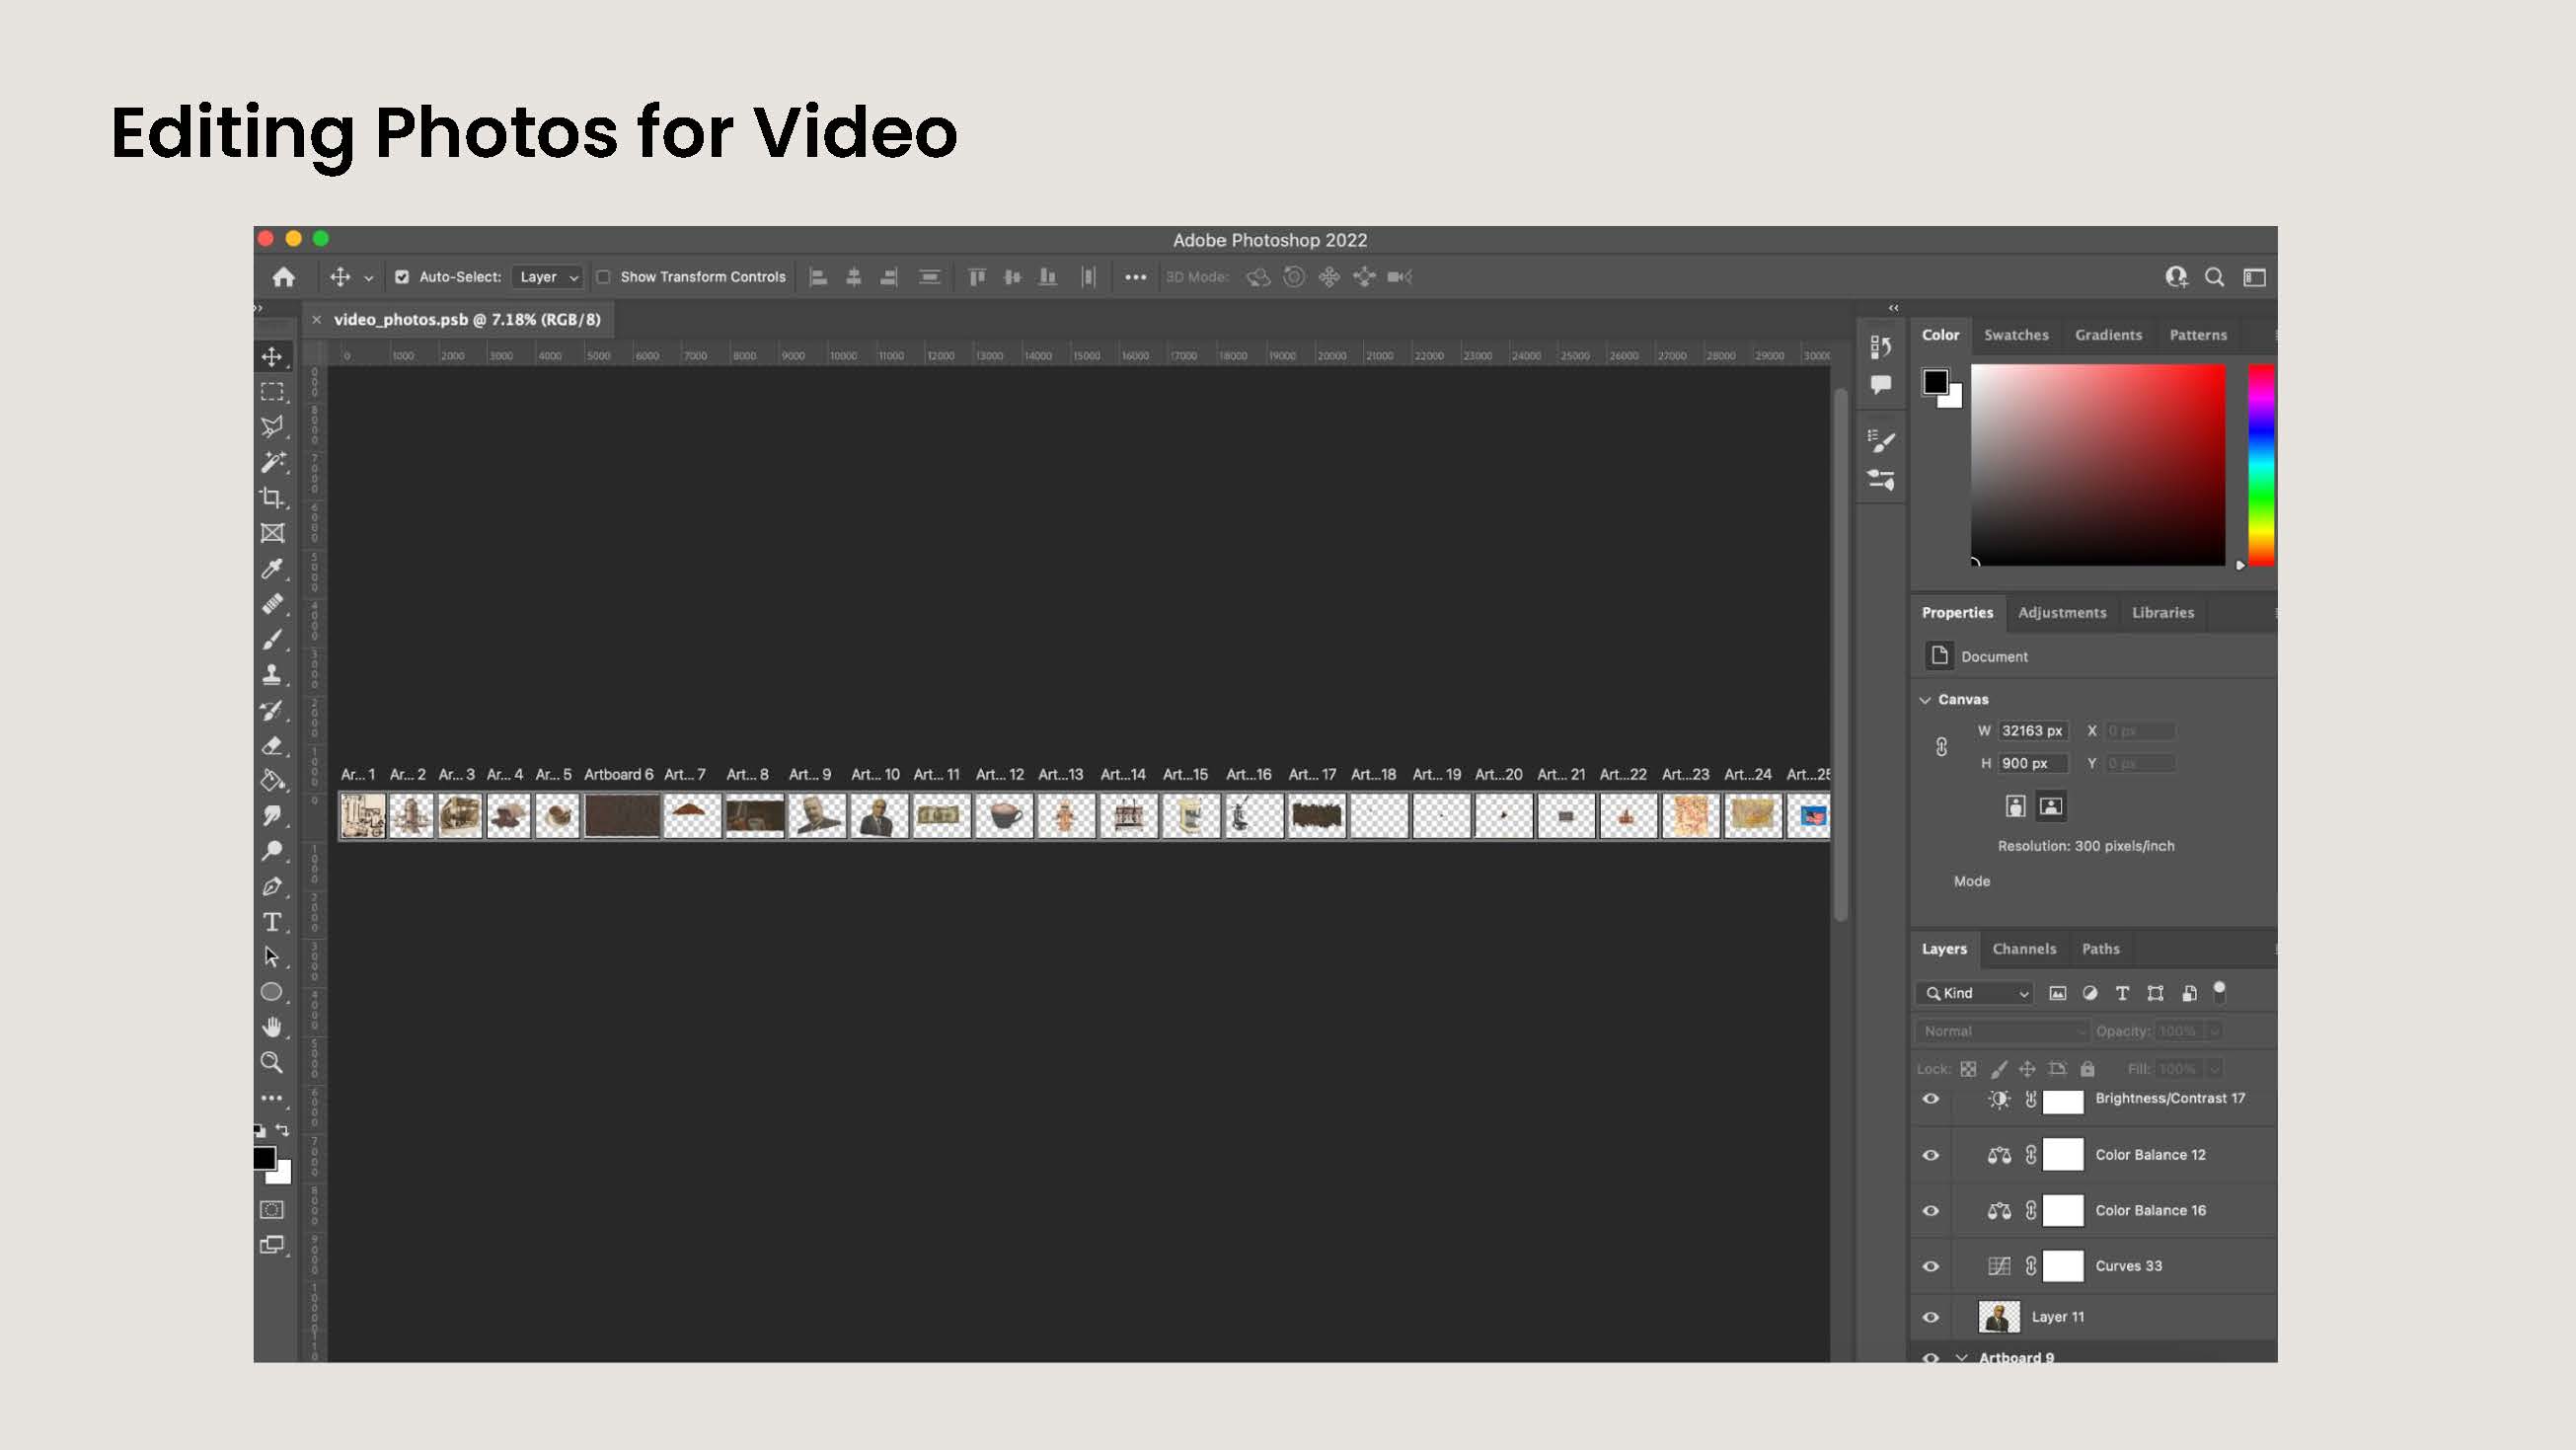Toggle Quick Mask mode icon

point(271,1210)
